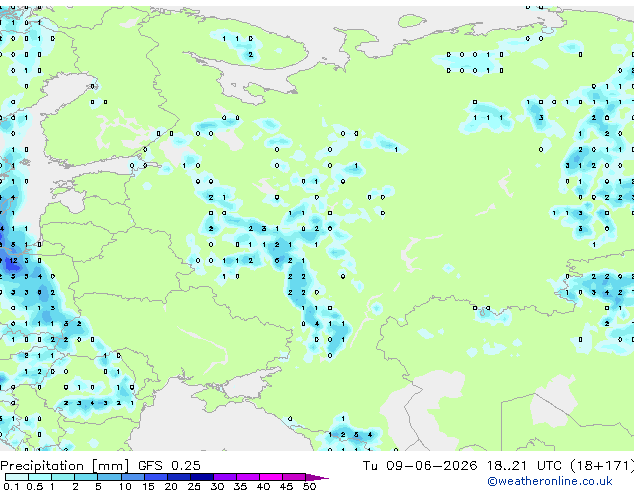Click the 25–30 mm navy legend swatch
Viewport: 634px width, 490px height.
(x=201, y=477)
